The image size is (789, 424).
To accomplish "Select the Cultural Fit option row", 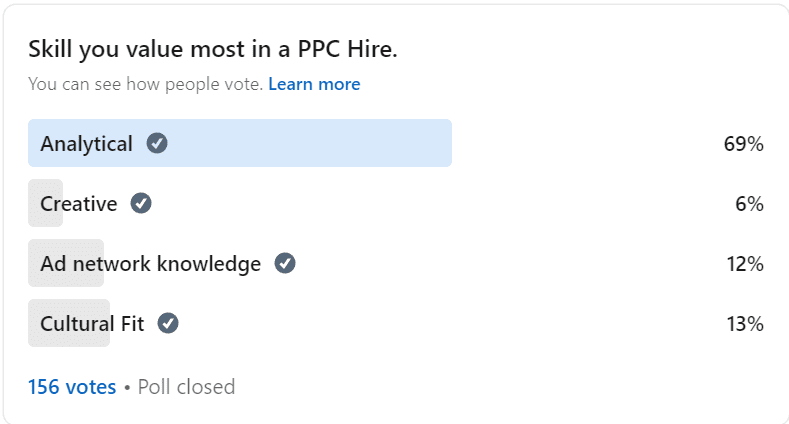I will [x=396, y=323].
